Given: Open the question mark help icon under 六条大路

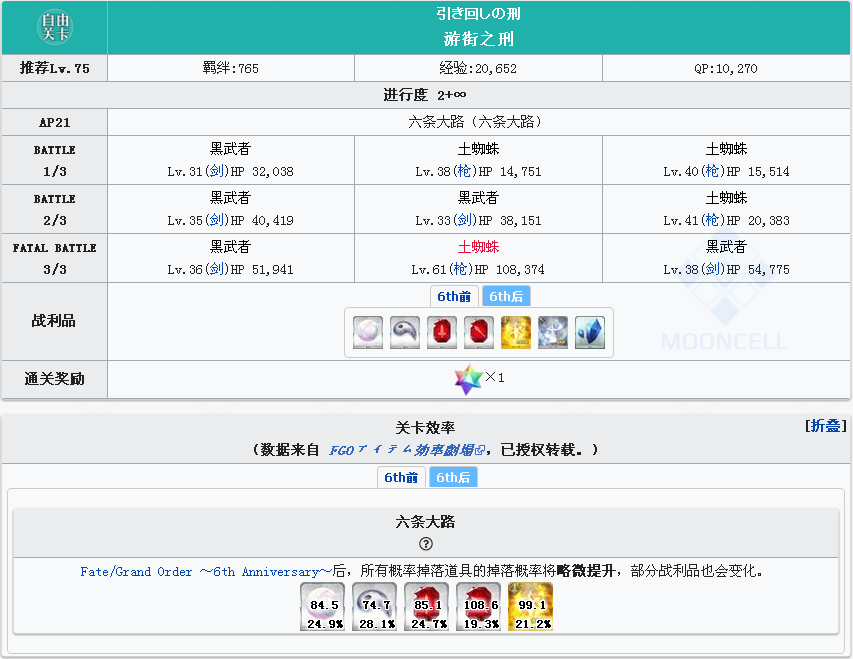Looking at the screenshot, I should coord(426,544).
